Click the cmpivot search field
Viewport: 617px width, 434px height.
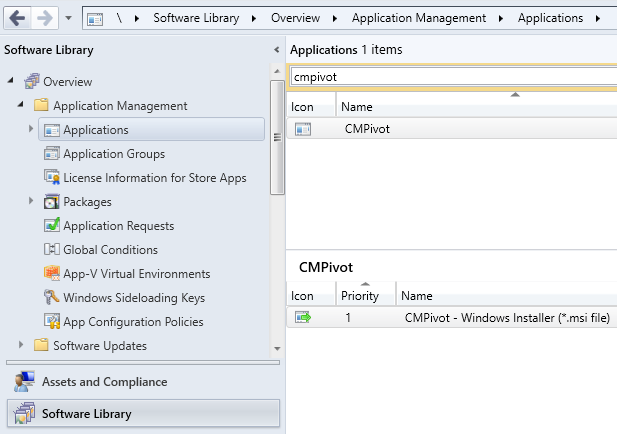pyautogui.click(x=450, y=77)
